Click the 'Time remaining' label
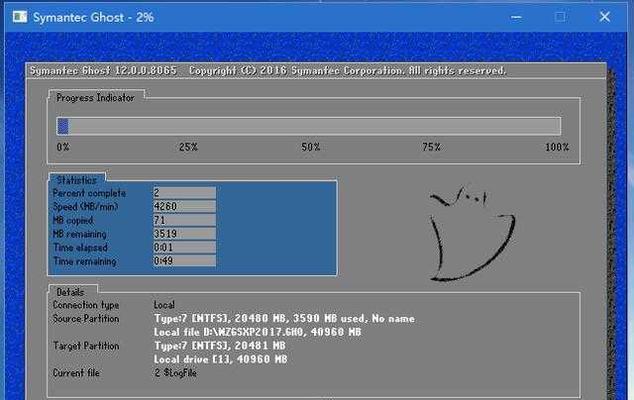 coord(85,261)
